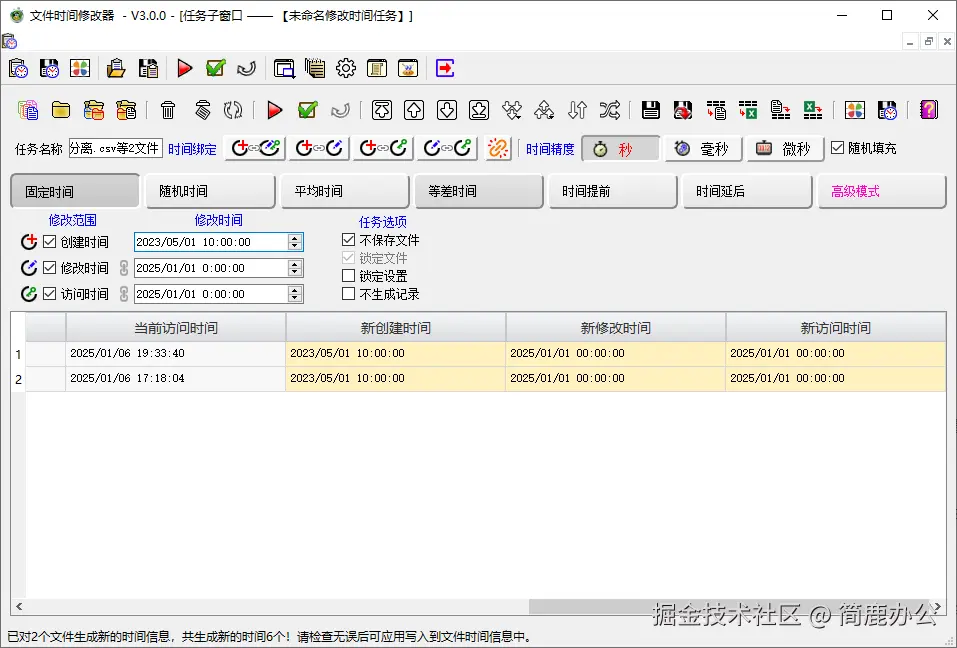Open the settings gear icon on the toolbar
Screen dimensions: 957x648
pos(347,68)
